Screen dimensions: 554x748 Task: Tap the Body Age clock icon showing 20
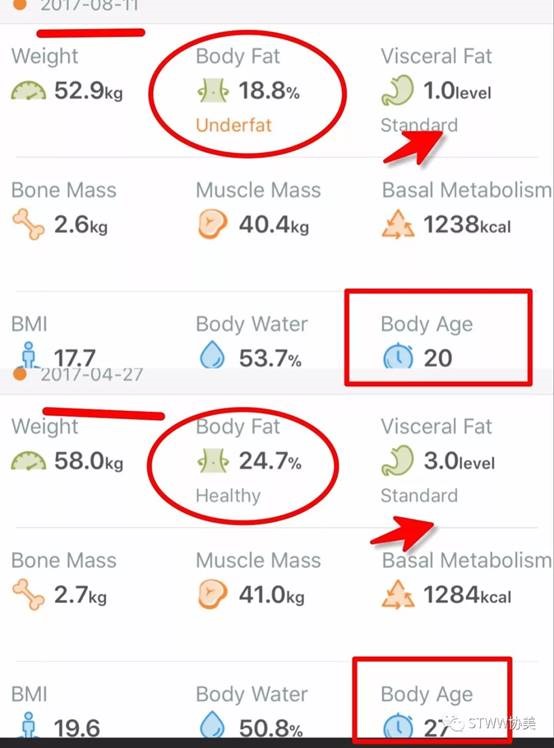click(x=398, y=357)
